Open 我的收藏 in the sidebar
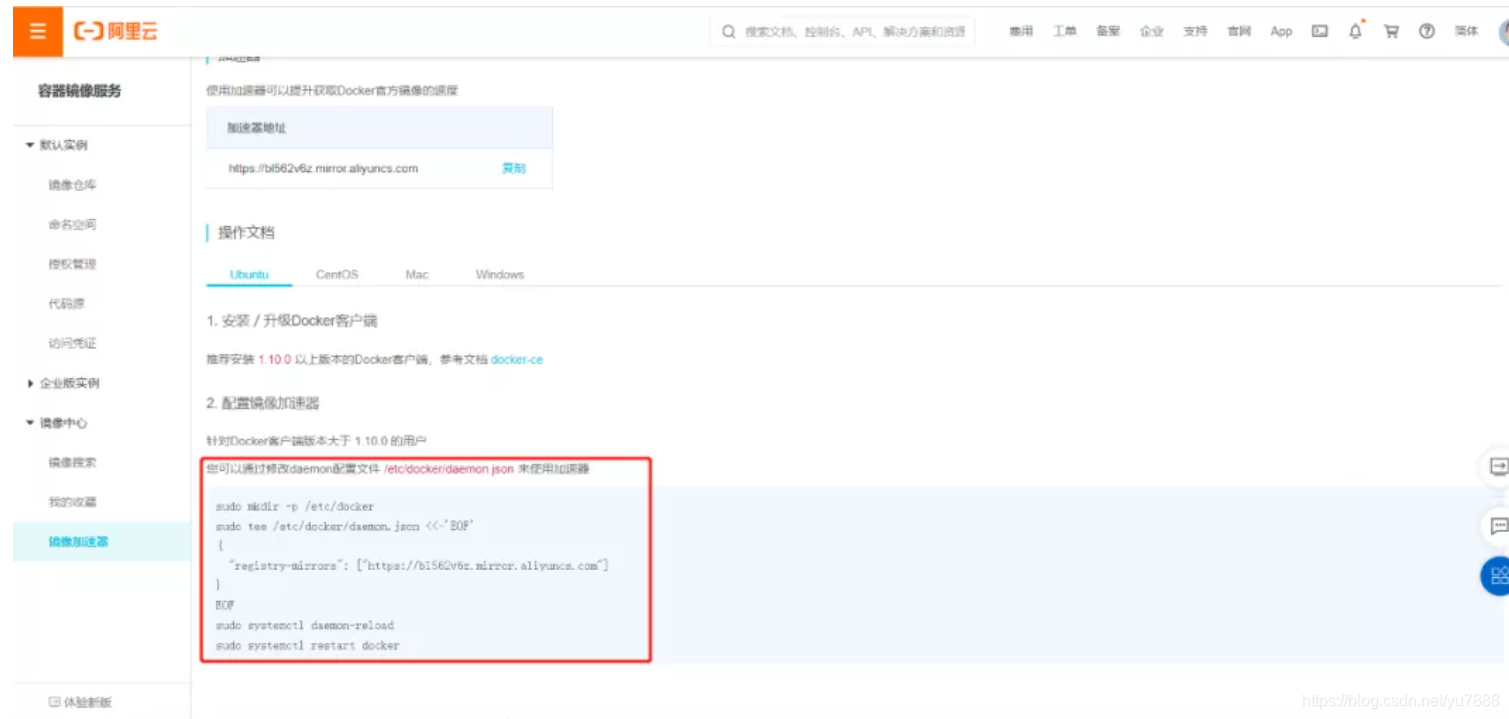 click(x=72, y=502)
